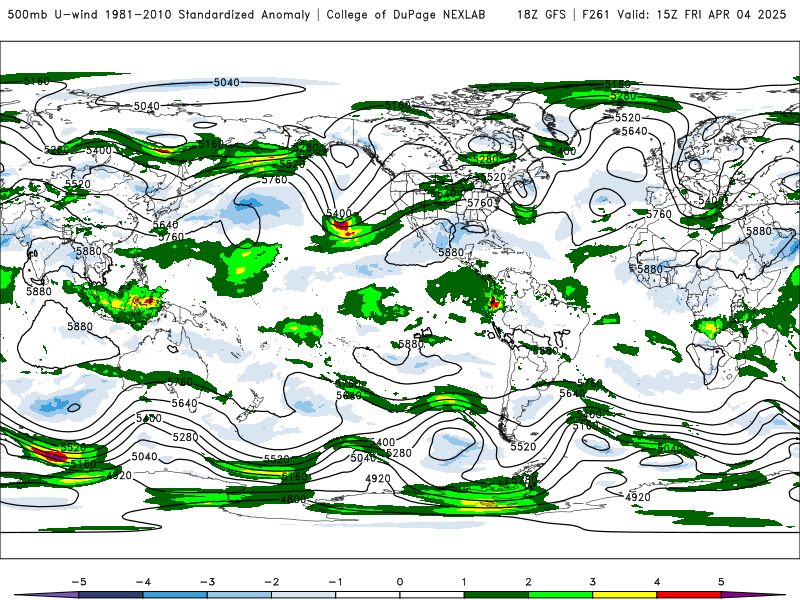Viewport: 800px width, 600px height.
Task: Click '1981-2010 Standardized Anomaly' in the title
Action: tap(207, 14)
